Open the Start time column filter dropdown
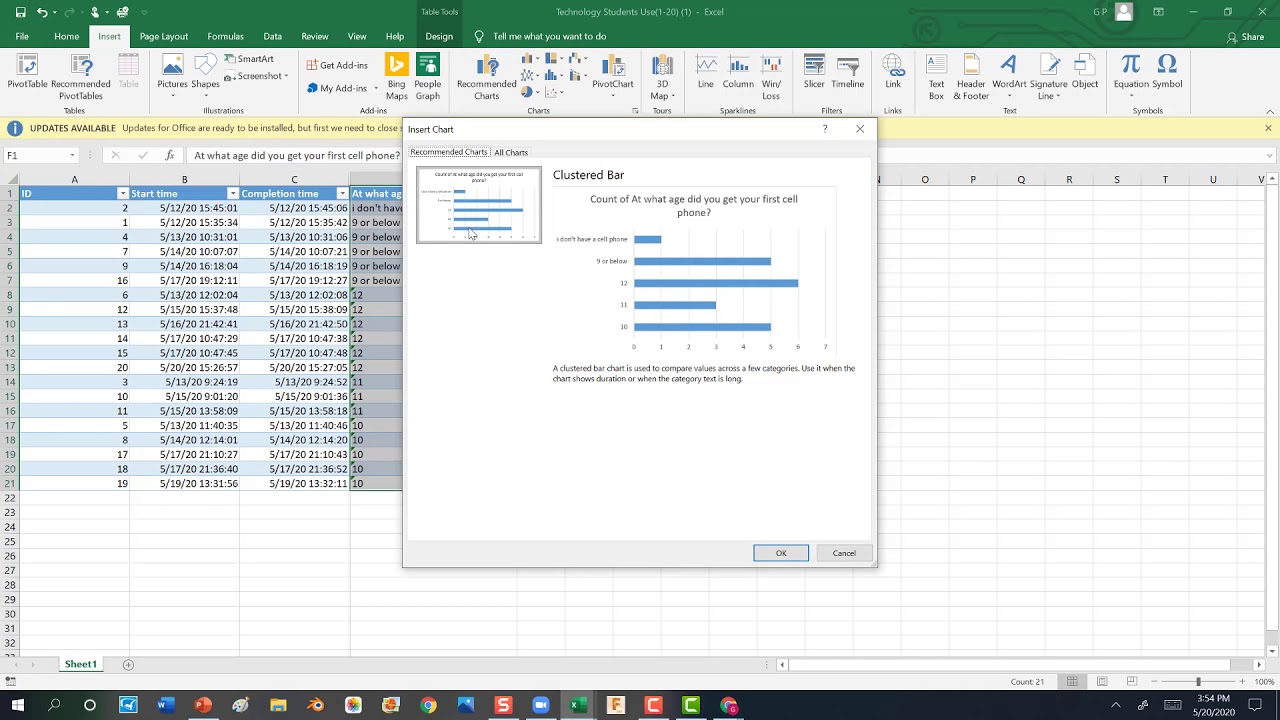The height and width of the screenshot is (720, 1280). click(232, 193)
